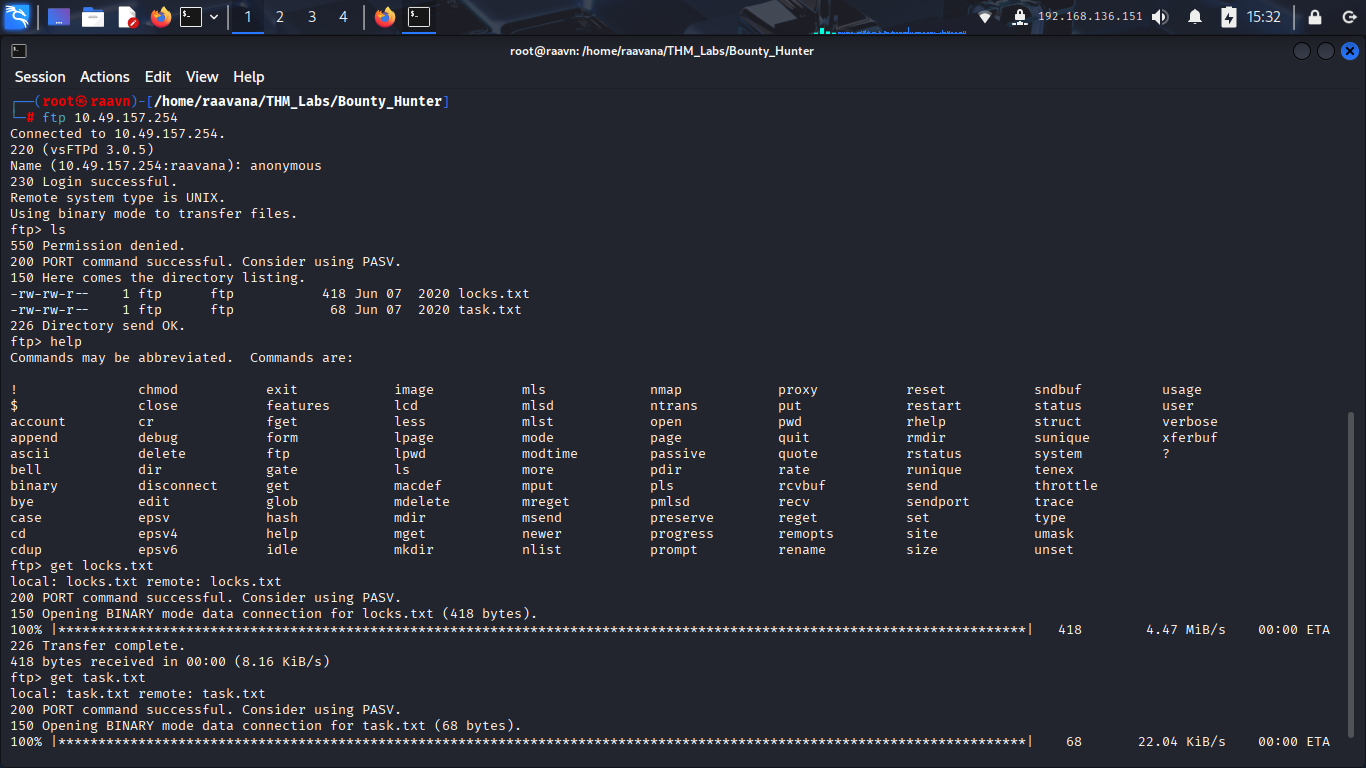Click the 'rename' command in help list
Viewport: 1366px width, 768px height.
802,550
